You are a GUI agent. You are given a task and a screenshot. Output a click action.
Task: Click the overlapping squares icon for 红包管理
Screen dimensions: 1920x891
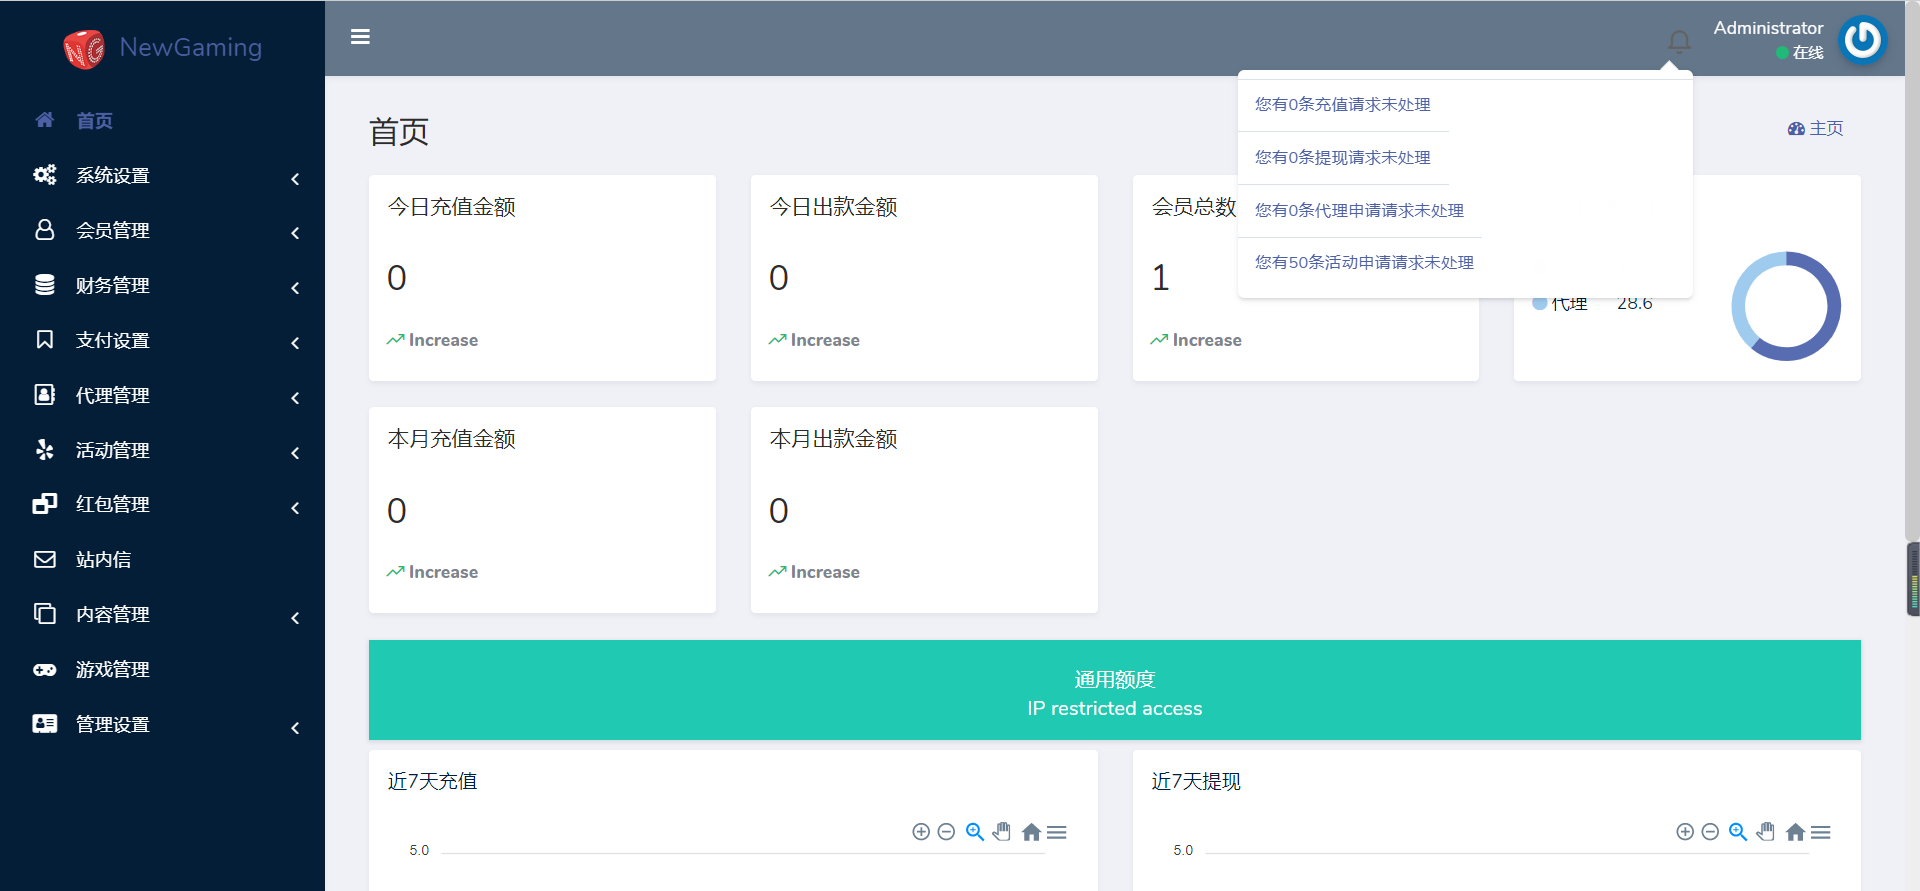[x=45, y=504]
